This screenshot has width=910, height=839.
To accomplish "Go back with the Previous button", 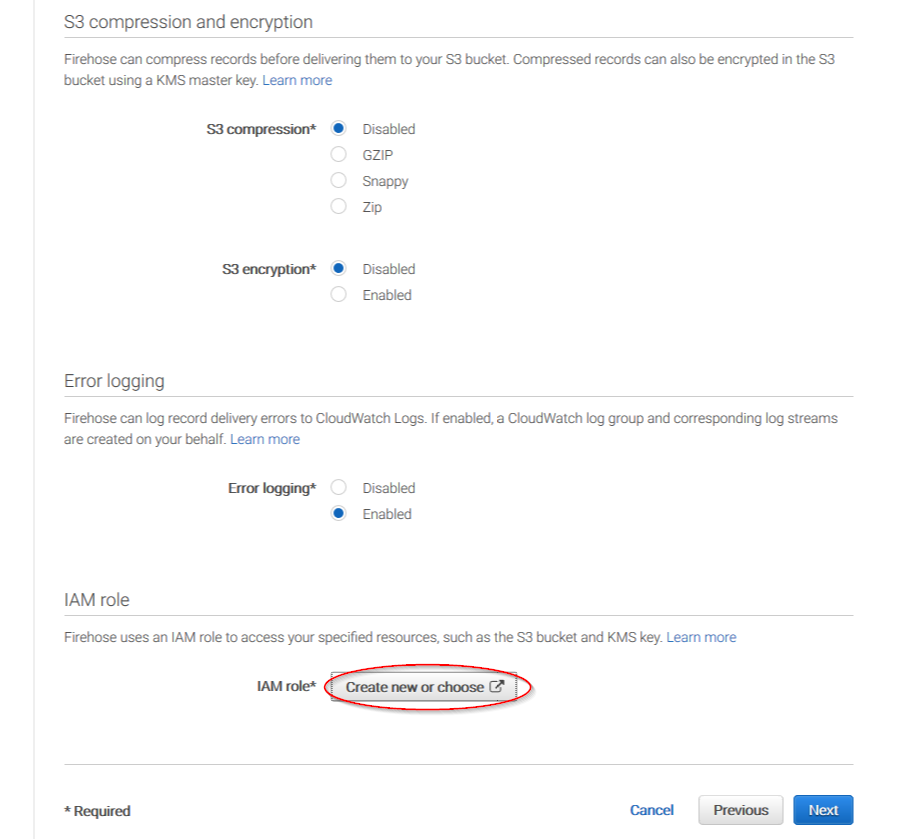I will click(741, 810).
